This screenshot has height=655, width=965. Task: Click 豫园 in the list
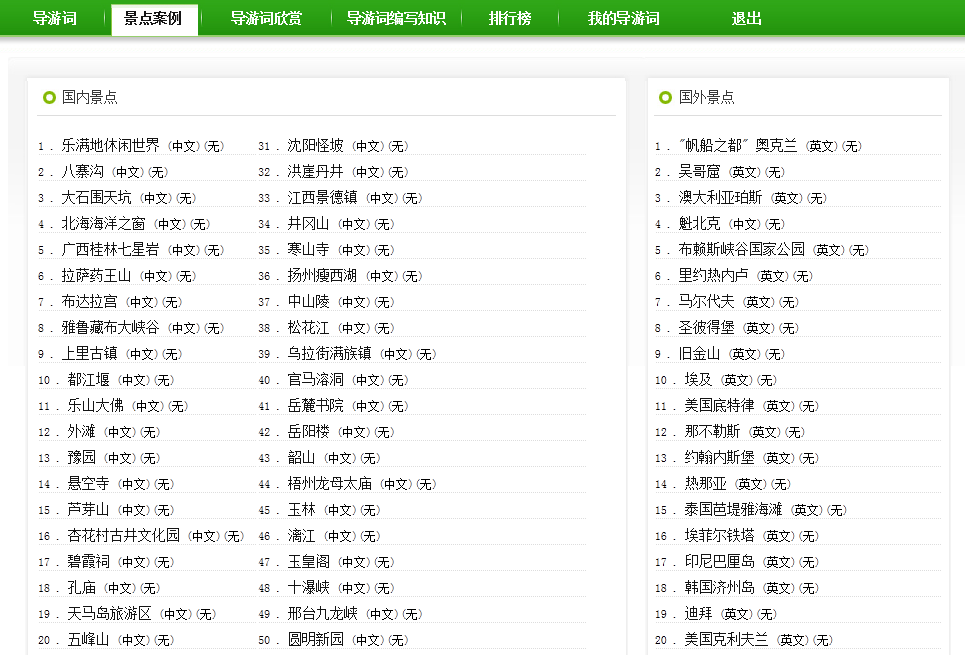[x=81, y=457]
